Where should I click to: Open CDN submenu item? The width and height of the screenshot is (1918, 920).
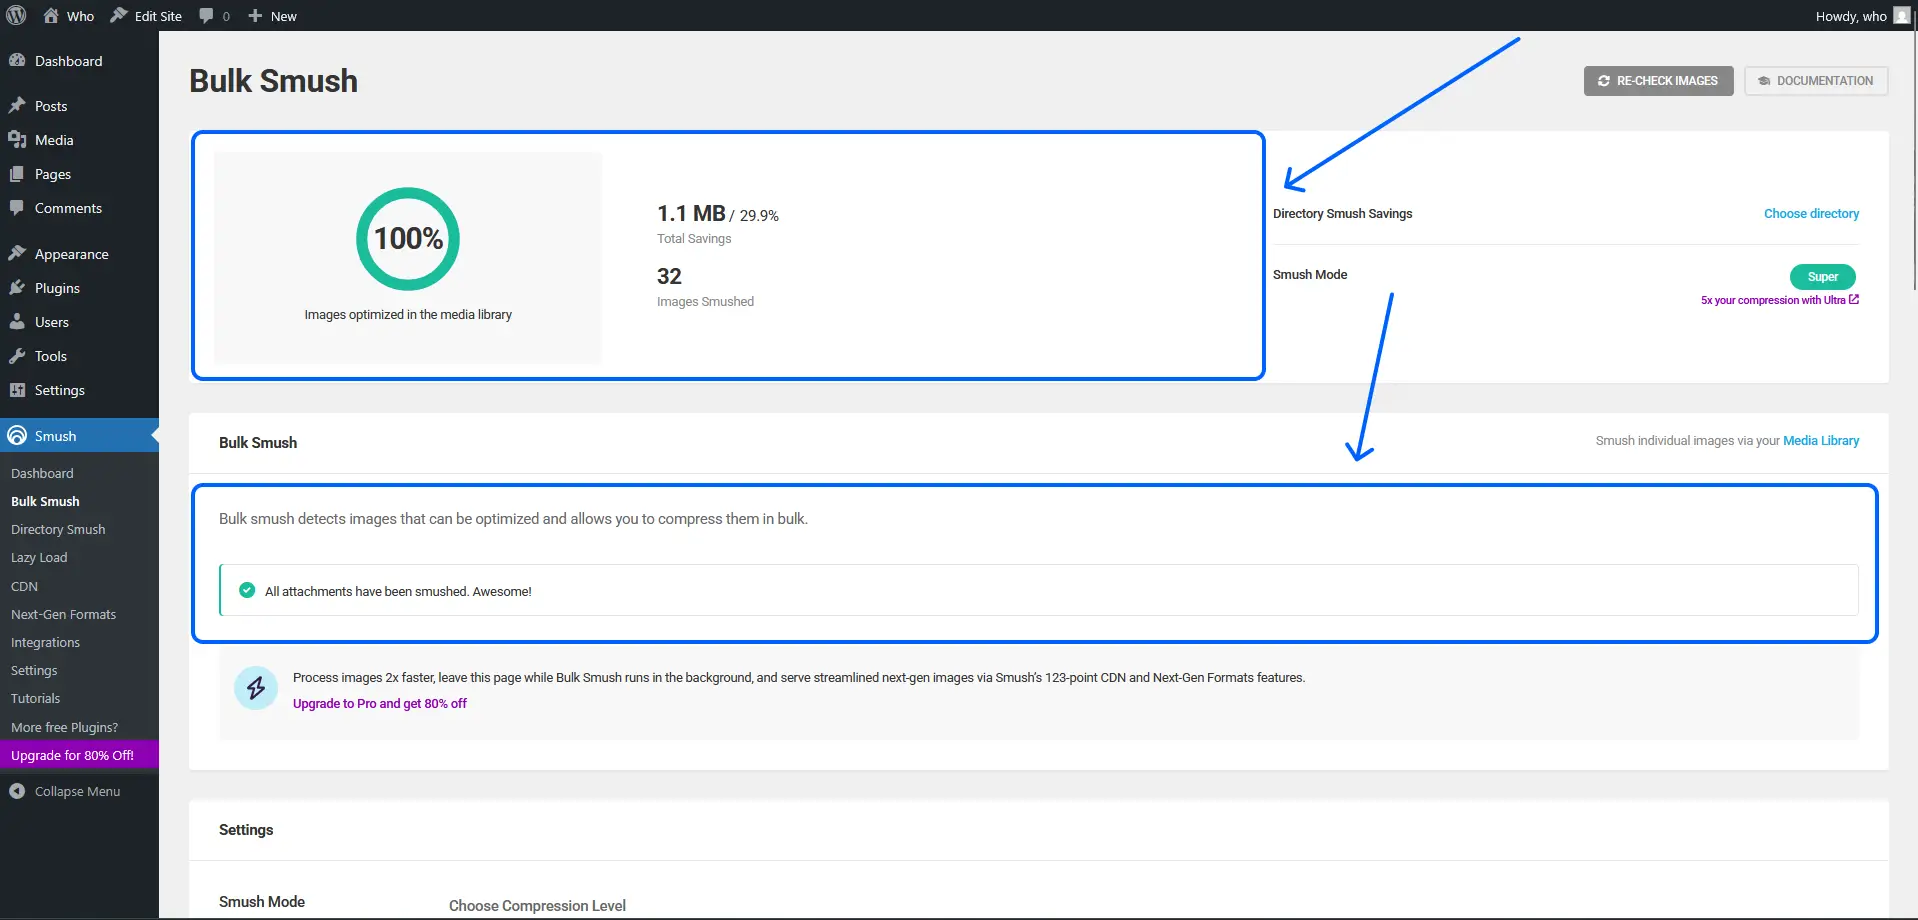(x=24, y=586)
